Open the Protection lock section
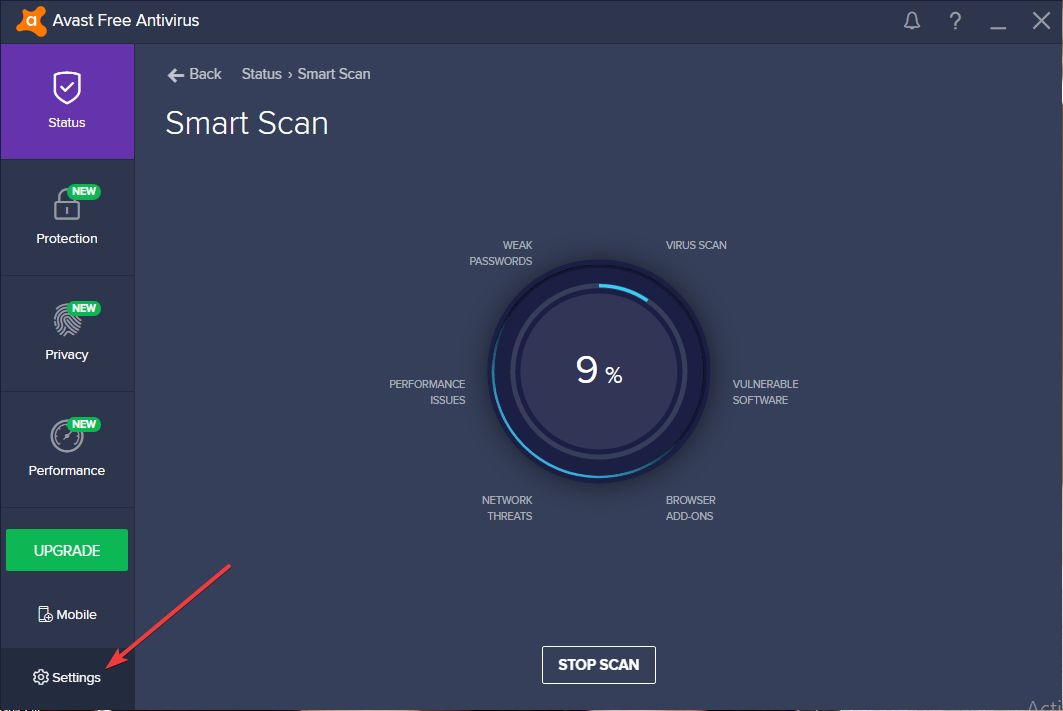Viewport: 1063px width, 711px height. 66,218
